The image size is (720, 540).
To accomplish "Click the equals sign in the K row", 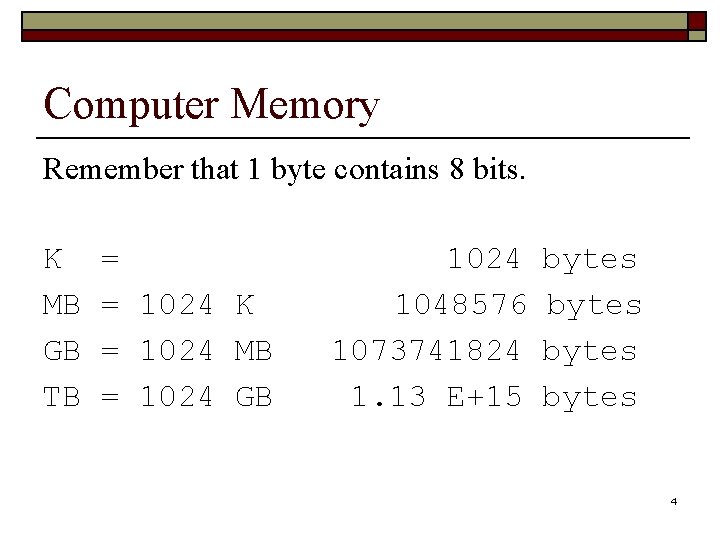I will click(x=110, y=259).
